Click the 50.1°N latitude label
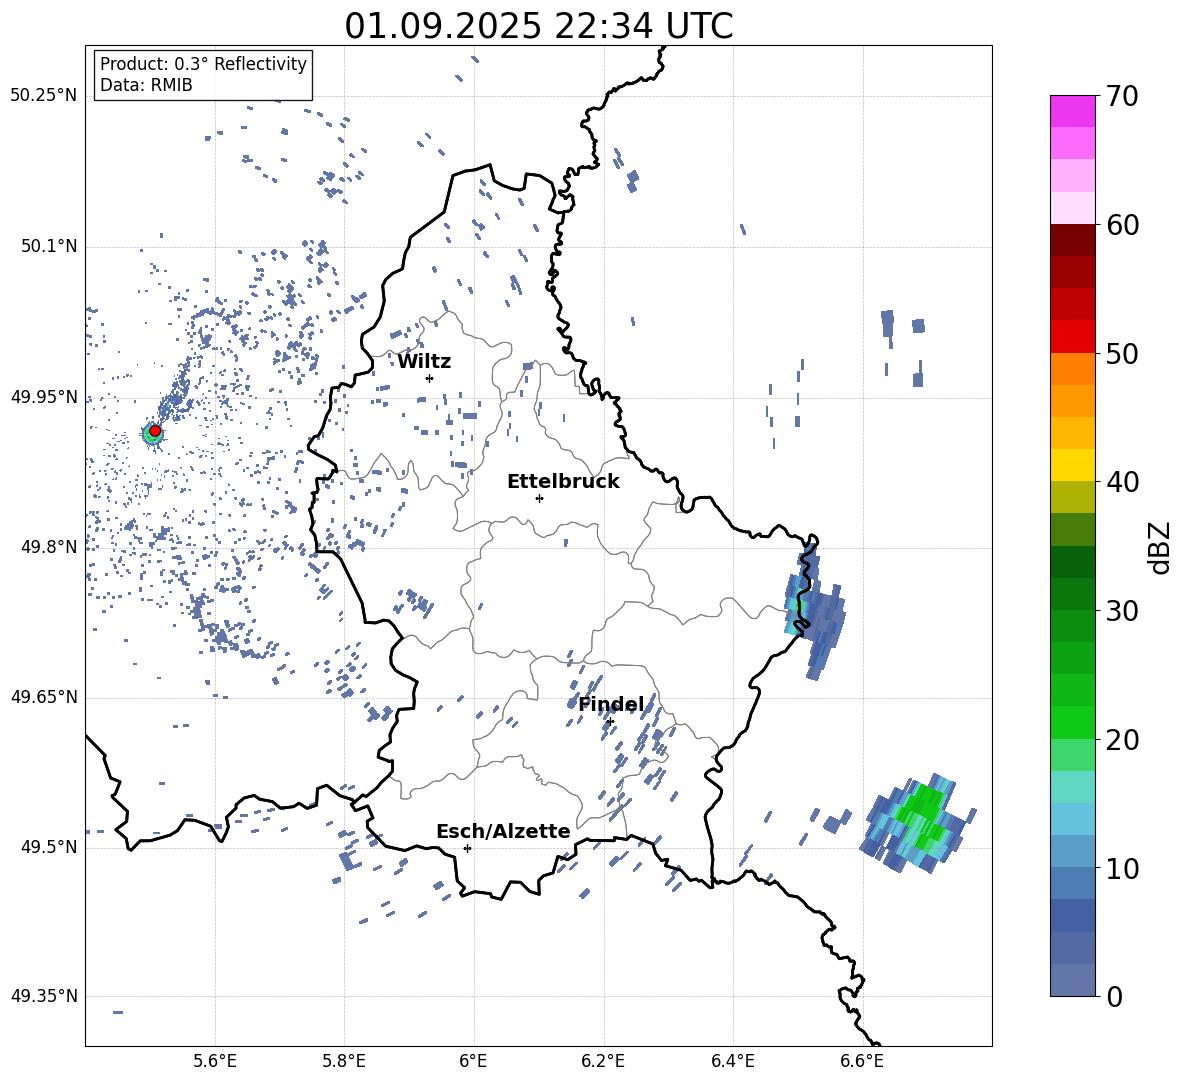 (x=48, y=247)
